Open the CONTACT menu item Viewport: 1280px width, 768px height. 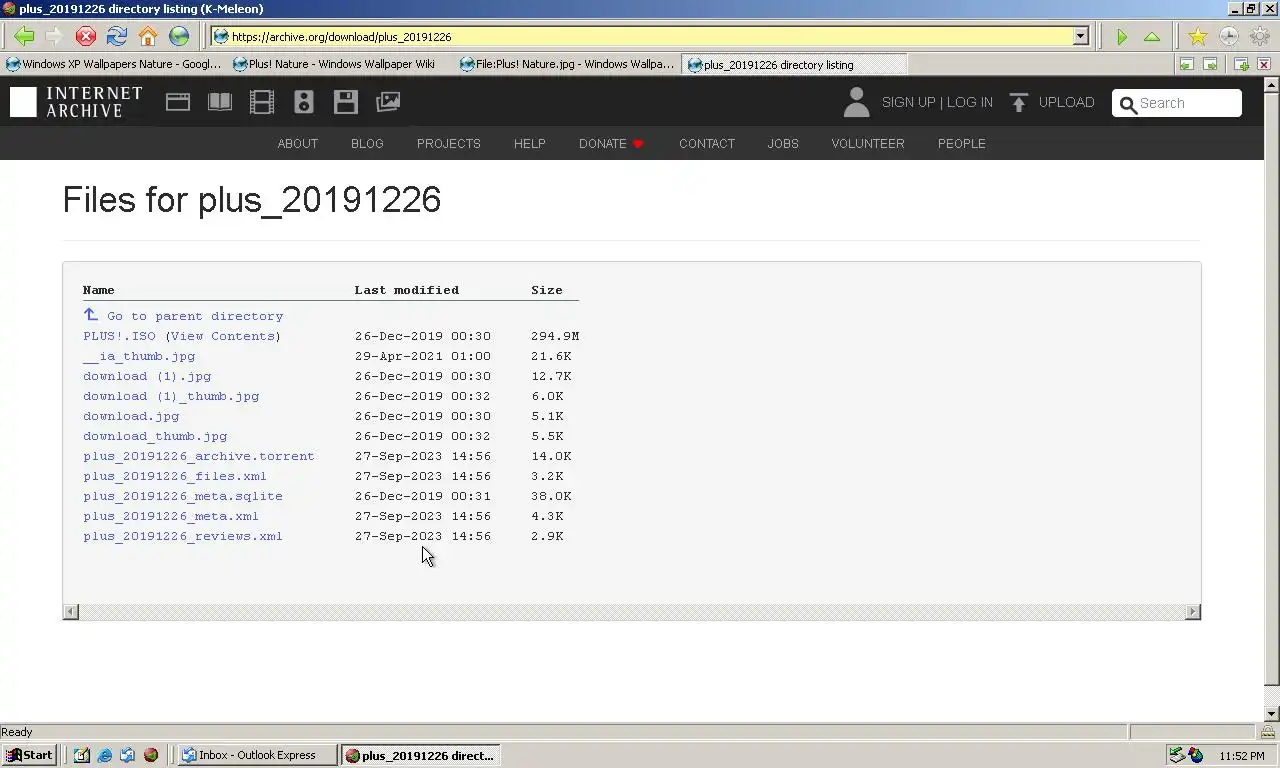[707, 144]
